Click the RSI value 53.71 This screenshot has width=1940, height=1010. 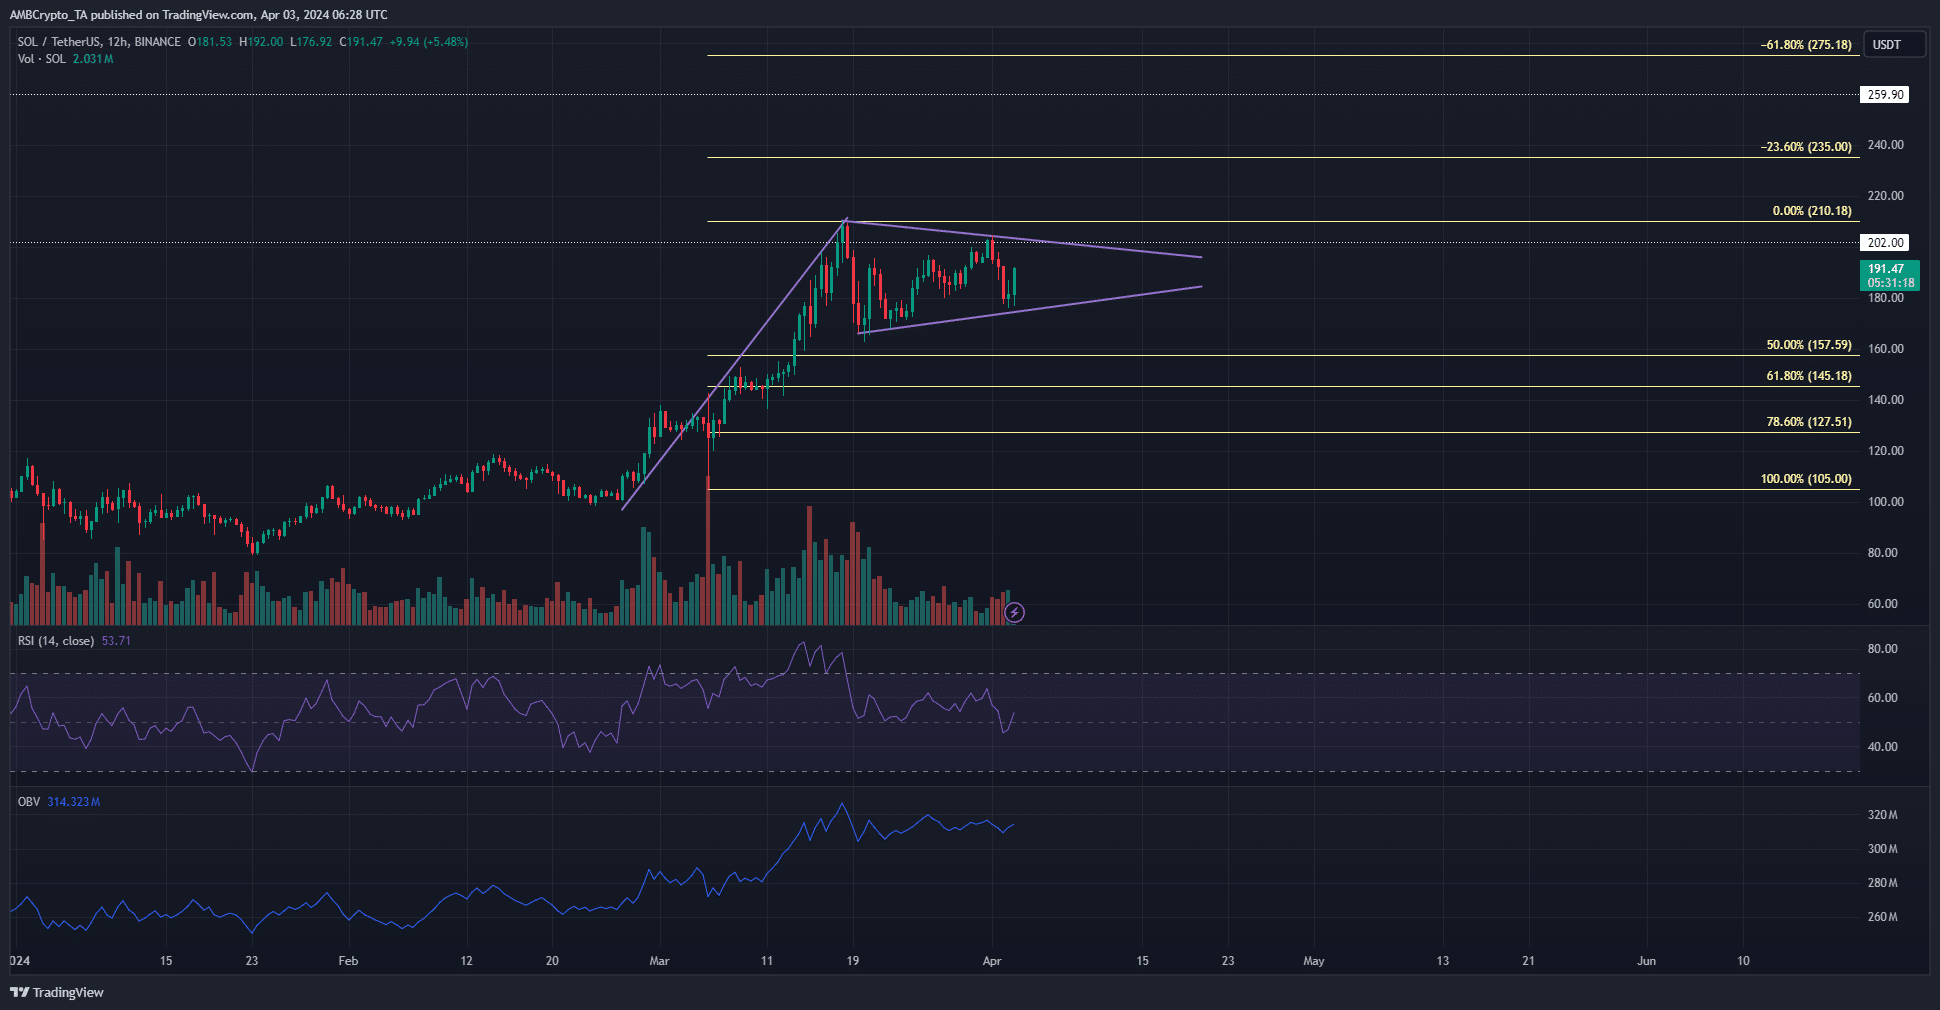pos(116,641)
